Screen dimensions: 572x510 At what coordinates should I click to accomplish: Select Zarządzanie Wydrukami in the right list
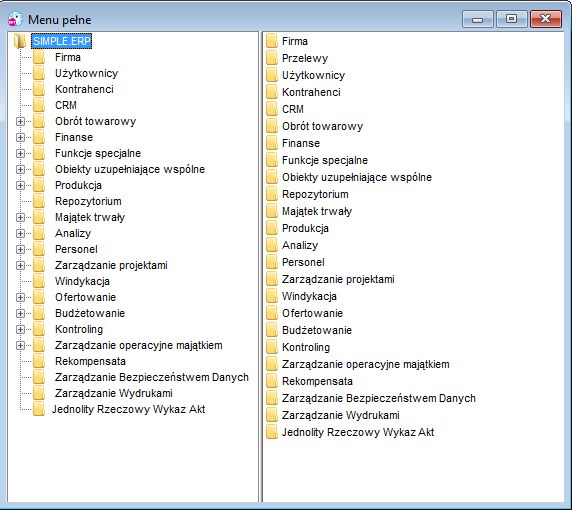(x=341, y=415)
